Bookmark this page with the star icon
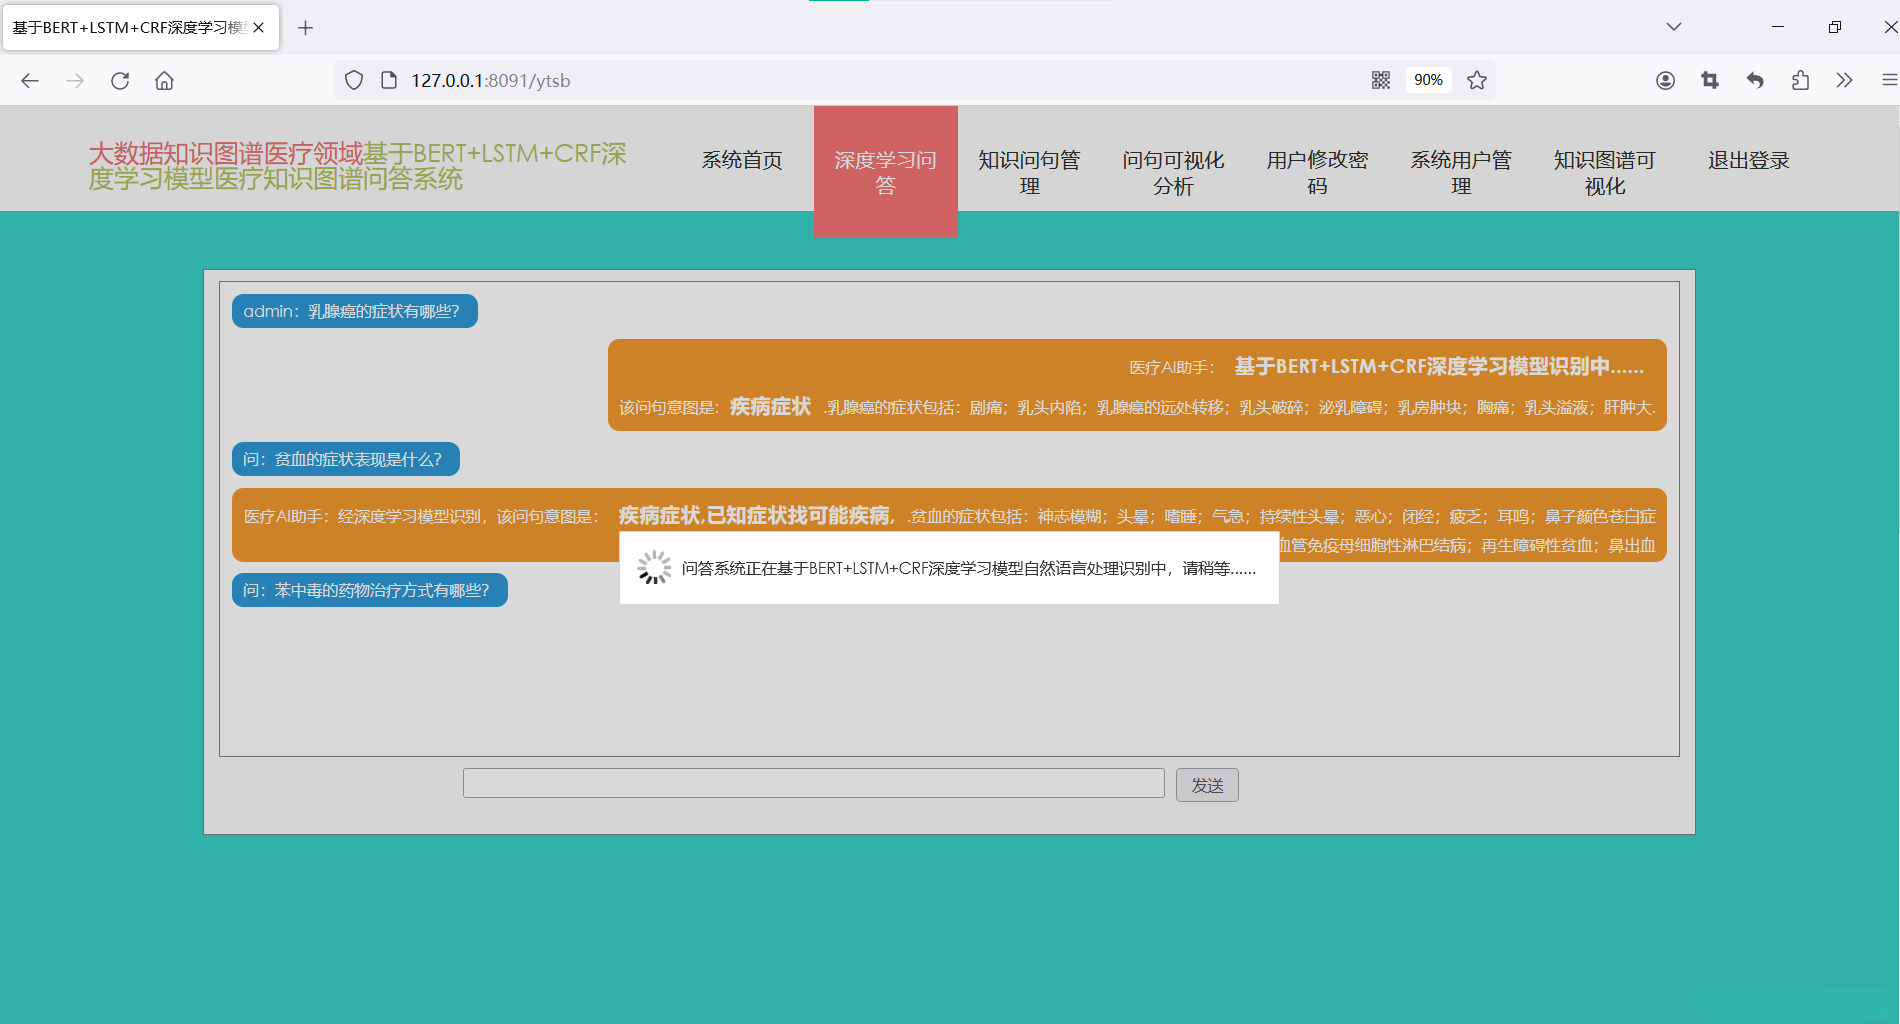The height and width of the screenshot is (1024, 1900). [x=1477, y=80]
